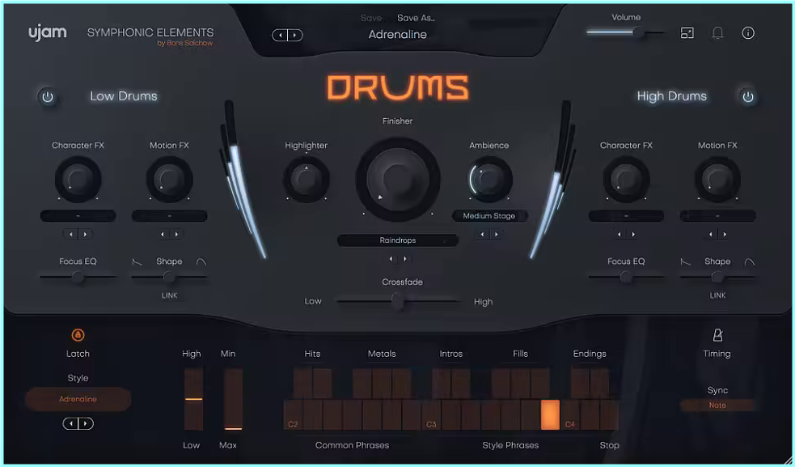The height and width of the screenshot is (467, 795).
Task: Open the Medium Stage Ambience dropdown
Action: pyautogui.click(x=489, y=216)
